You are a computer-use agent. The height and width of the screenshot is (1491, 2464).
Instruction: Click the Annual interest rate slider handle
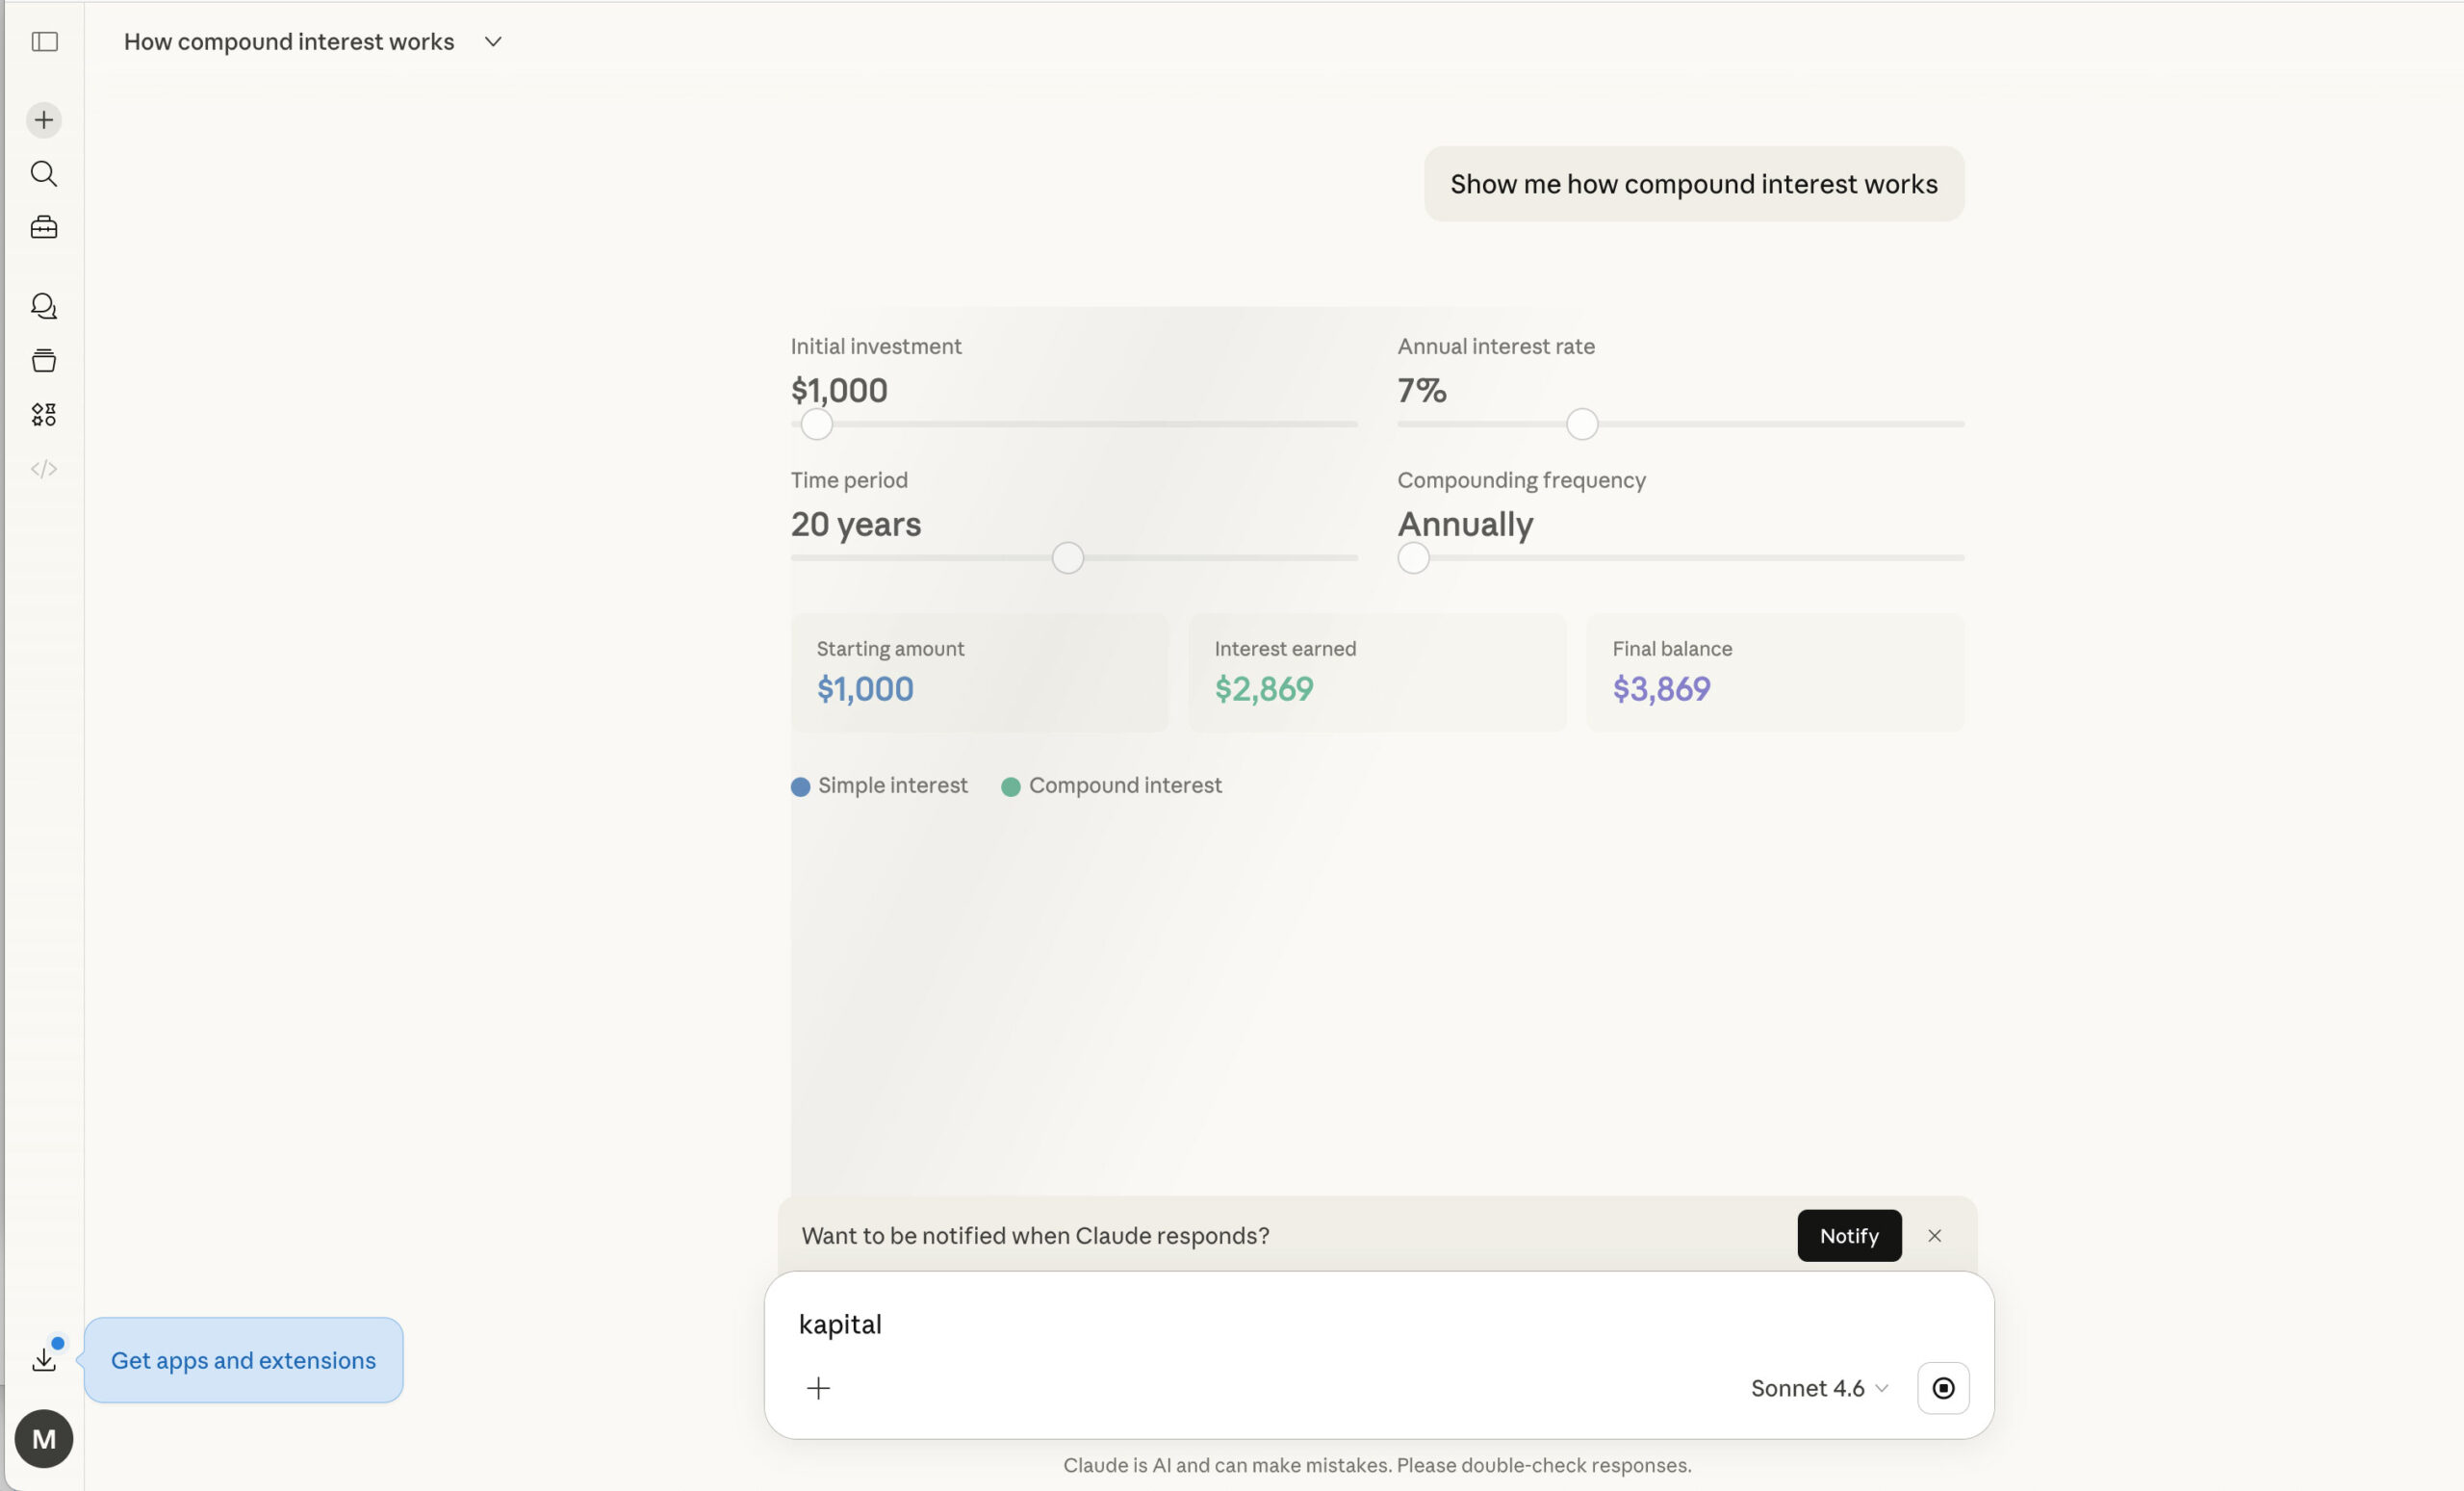[x=1581, y=424]
